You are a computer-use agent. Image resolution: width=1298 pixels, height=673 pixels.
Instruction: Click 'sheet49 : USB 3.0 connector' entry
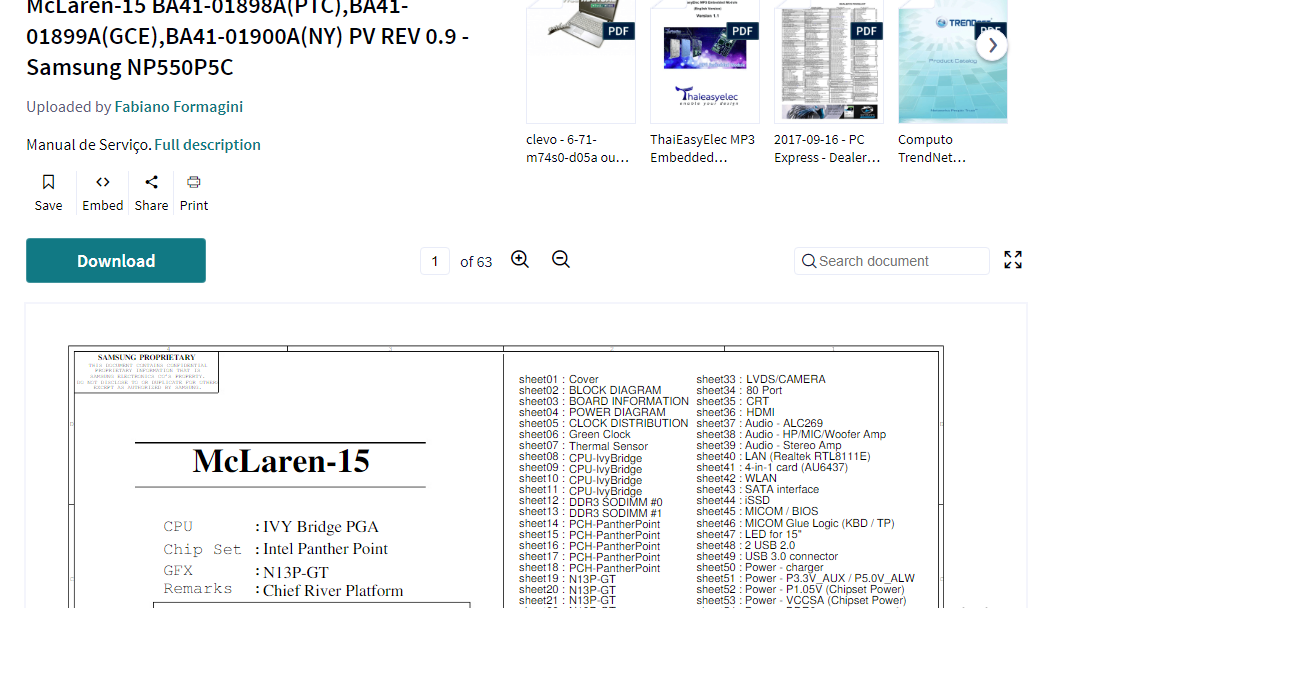pos(767,556)
